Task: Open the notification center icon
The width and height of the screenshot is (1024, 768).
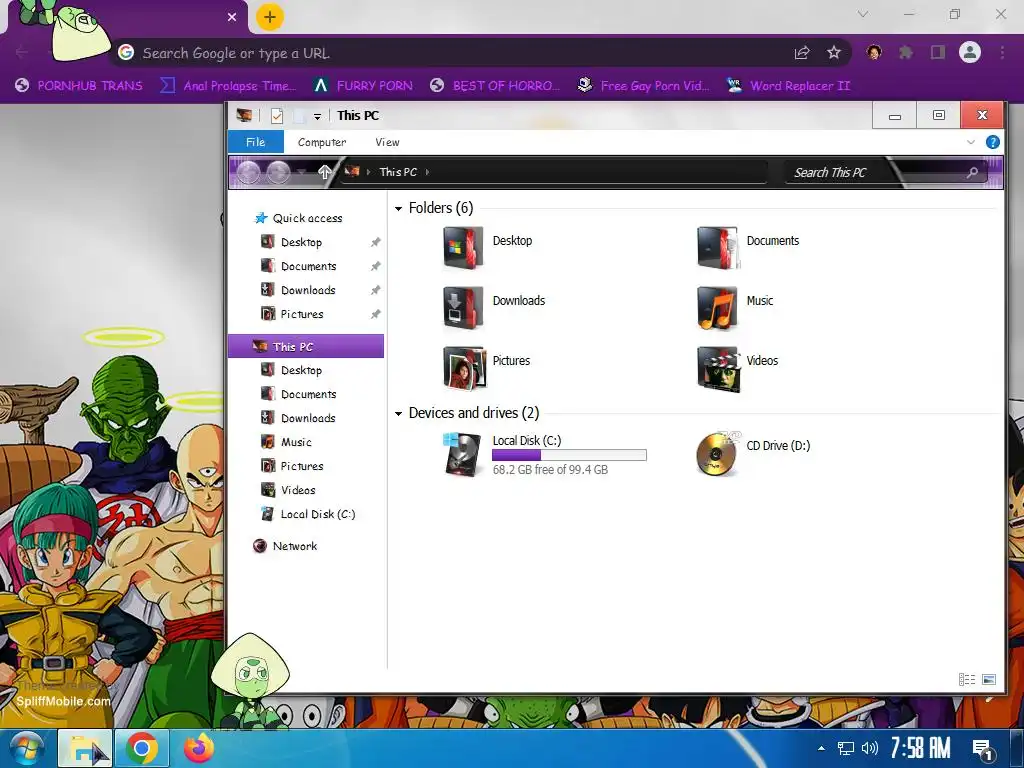Action: pos(982,748)
